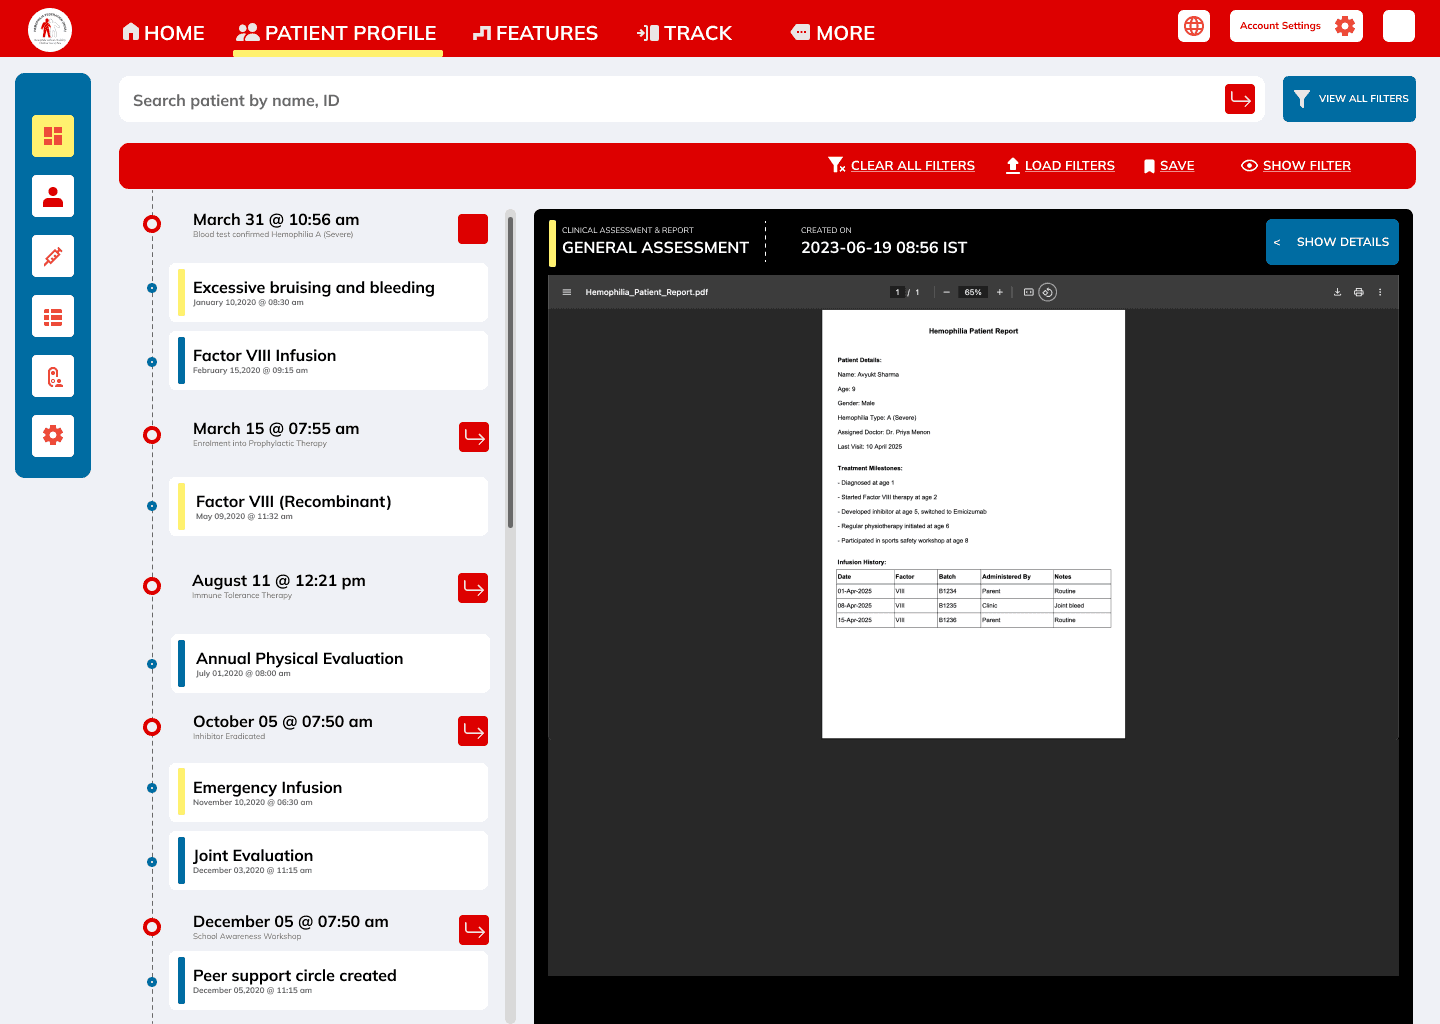Click March 15 timeline marker circle
The width and height of the screenshot is (1440, 1024).
(152, 435)
